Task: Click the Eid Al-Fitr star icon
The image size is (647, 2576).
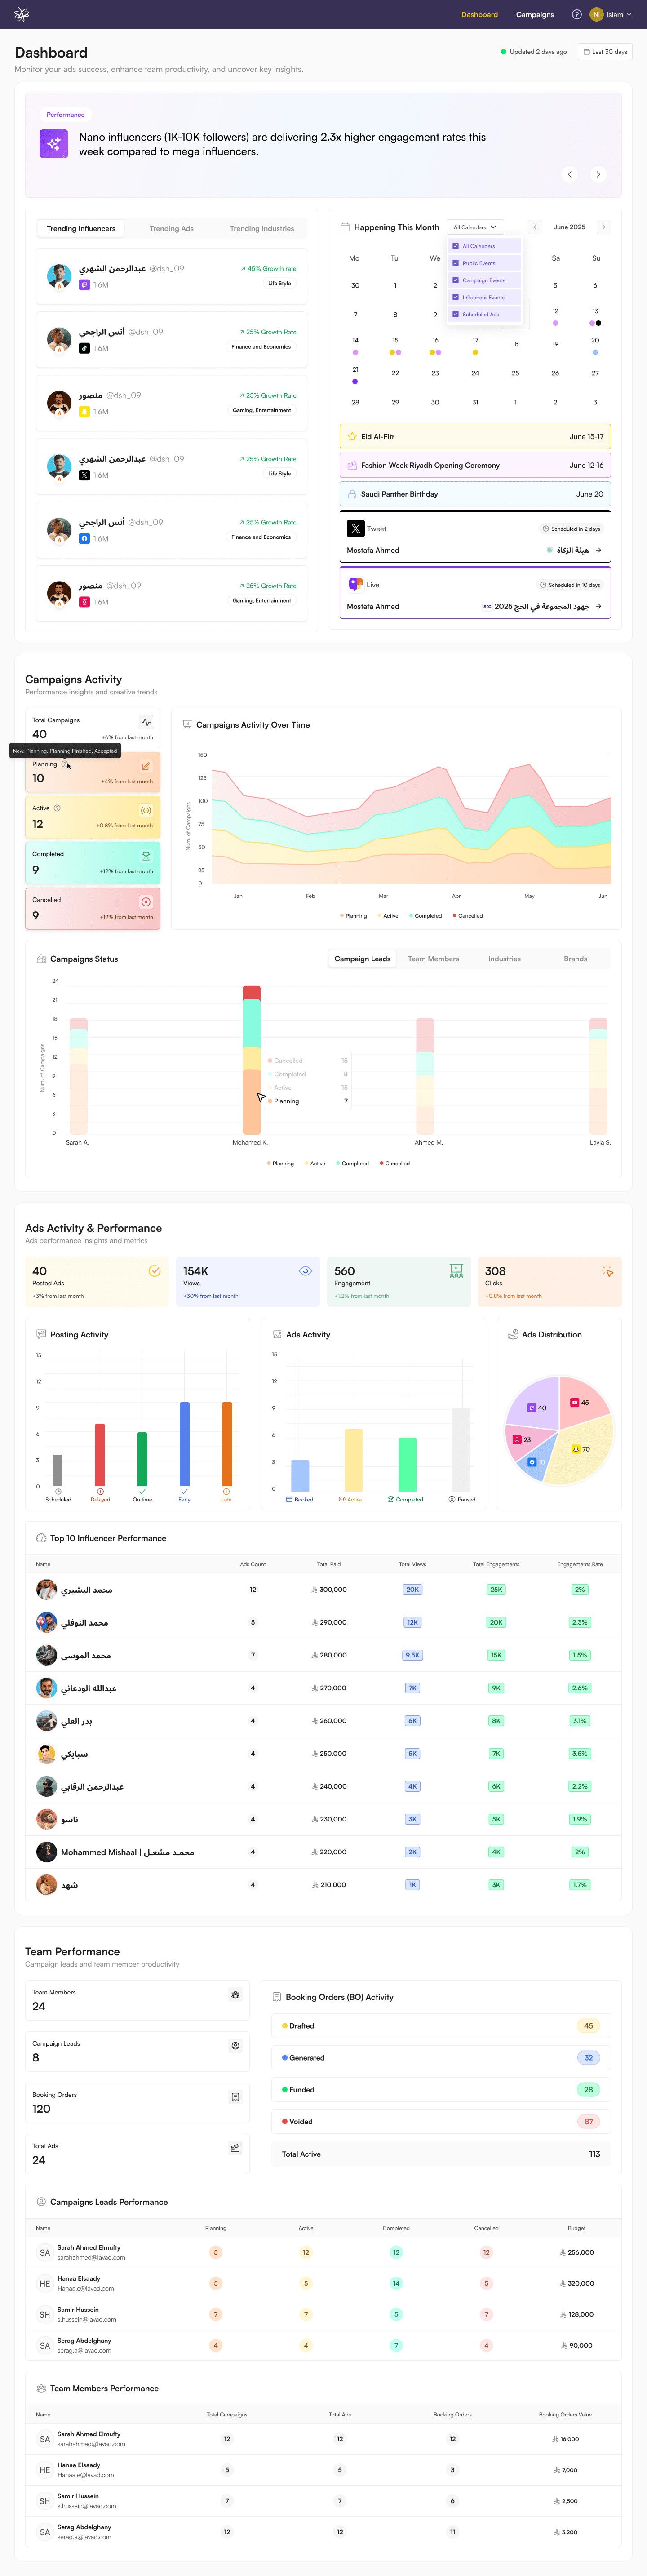Action: [352, 436]
